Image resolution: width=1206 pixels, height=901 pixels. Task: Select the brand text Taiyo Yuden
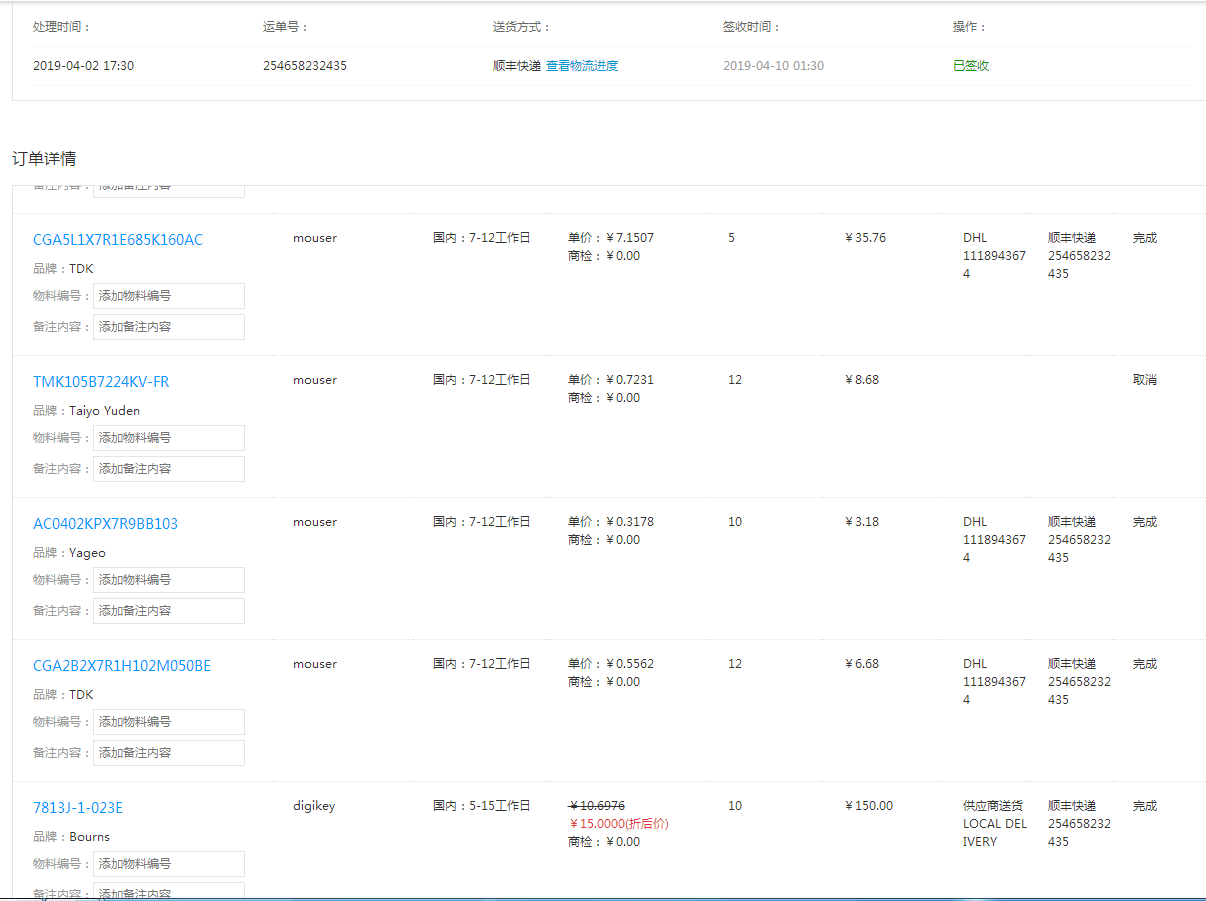[105, 411]
